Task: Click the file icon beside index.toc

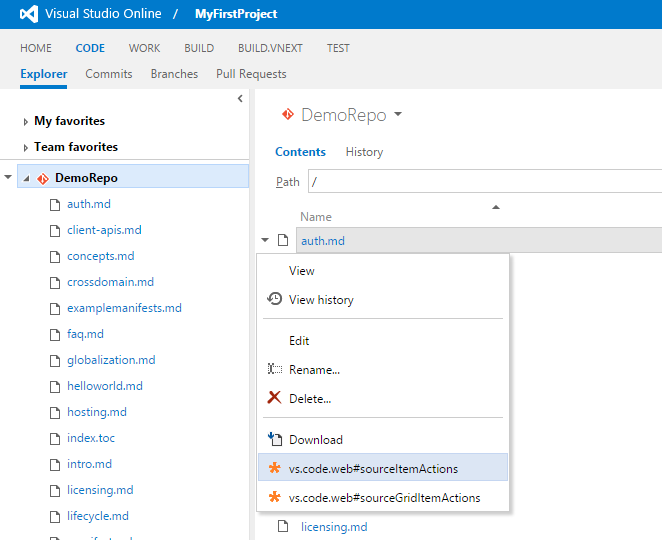Action: pos(55,439)
